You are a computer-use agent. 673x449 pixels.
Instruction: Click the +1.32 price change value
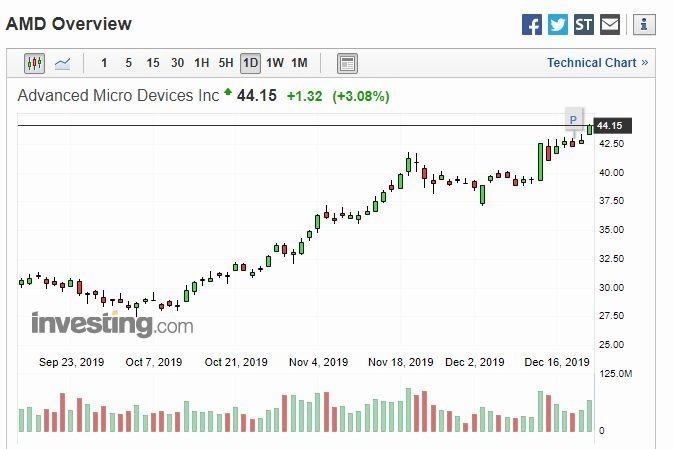point(304,96)
